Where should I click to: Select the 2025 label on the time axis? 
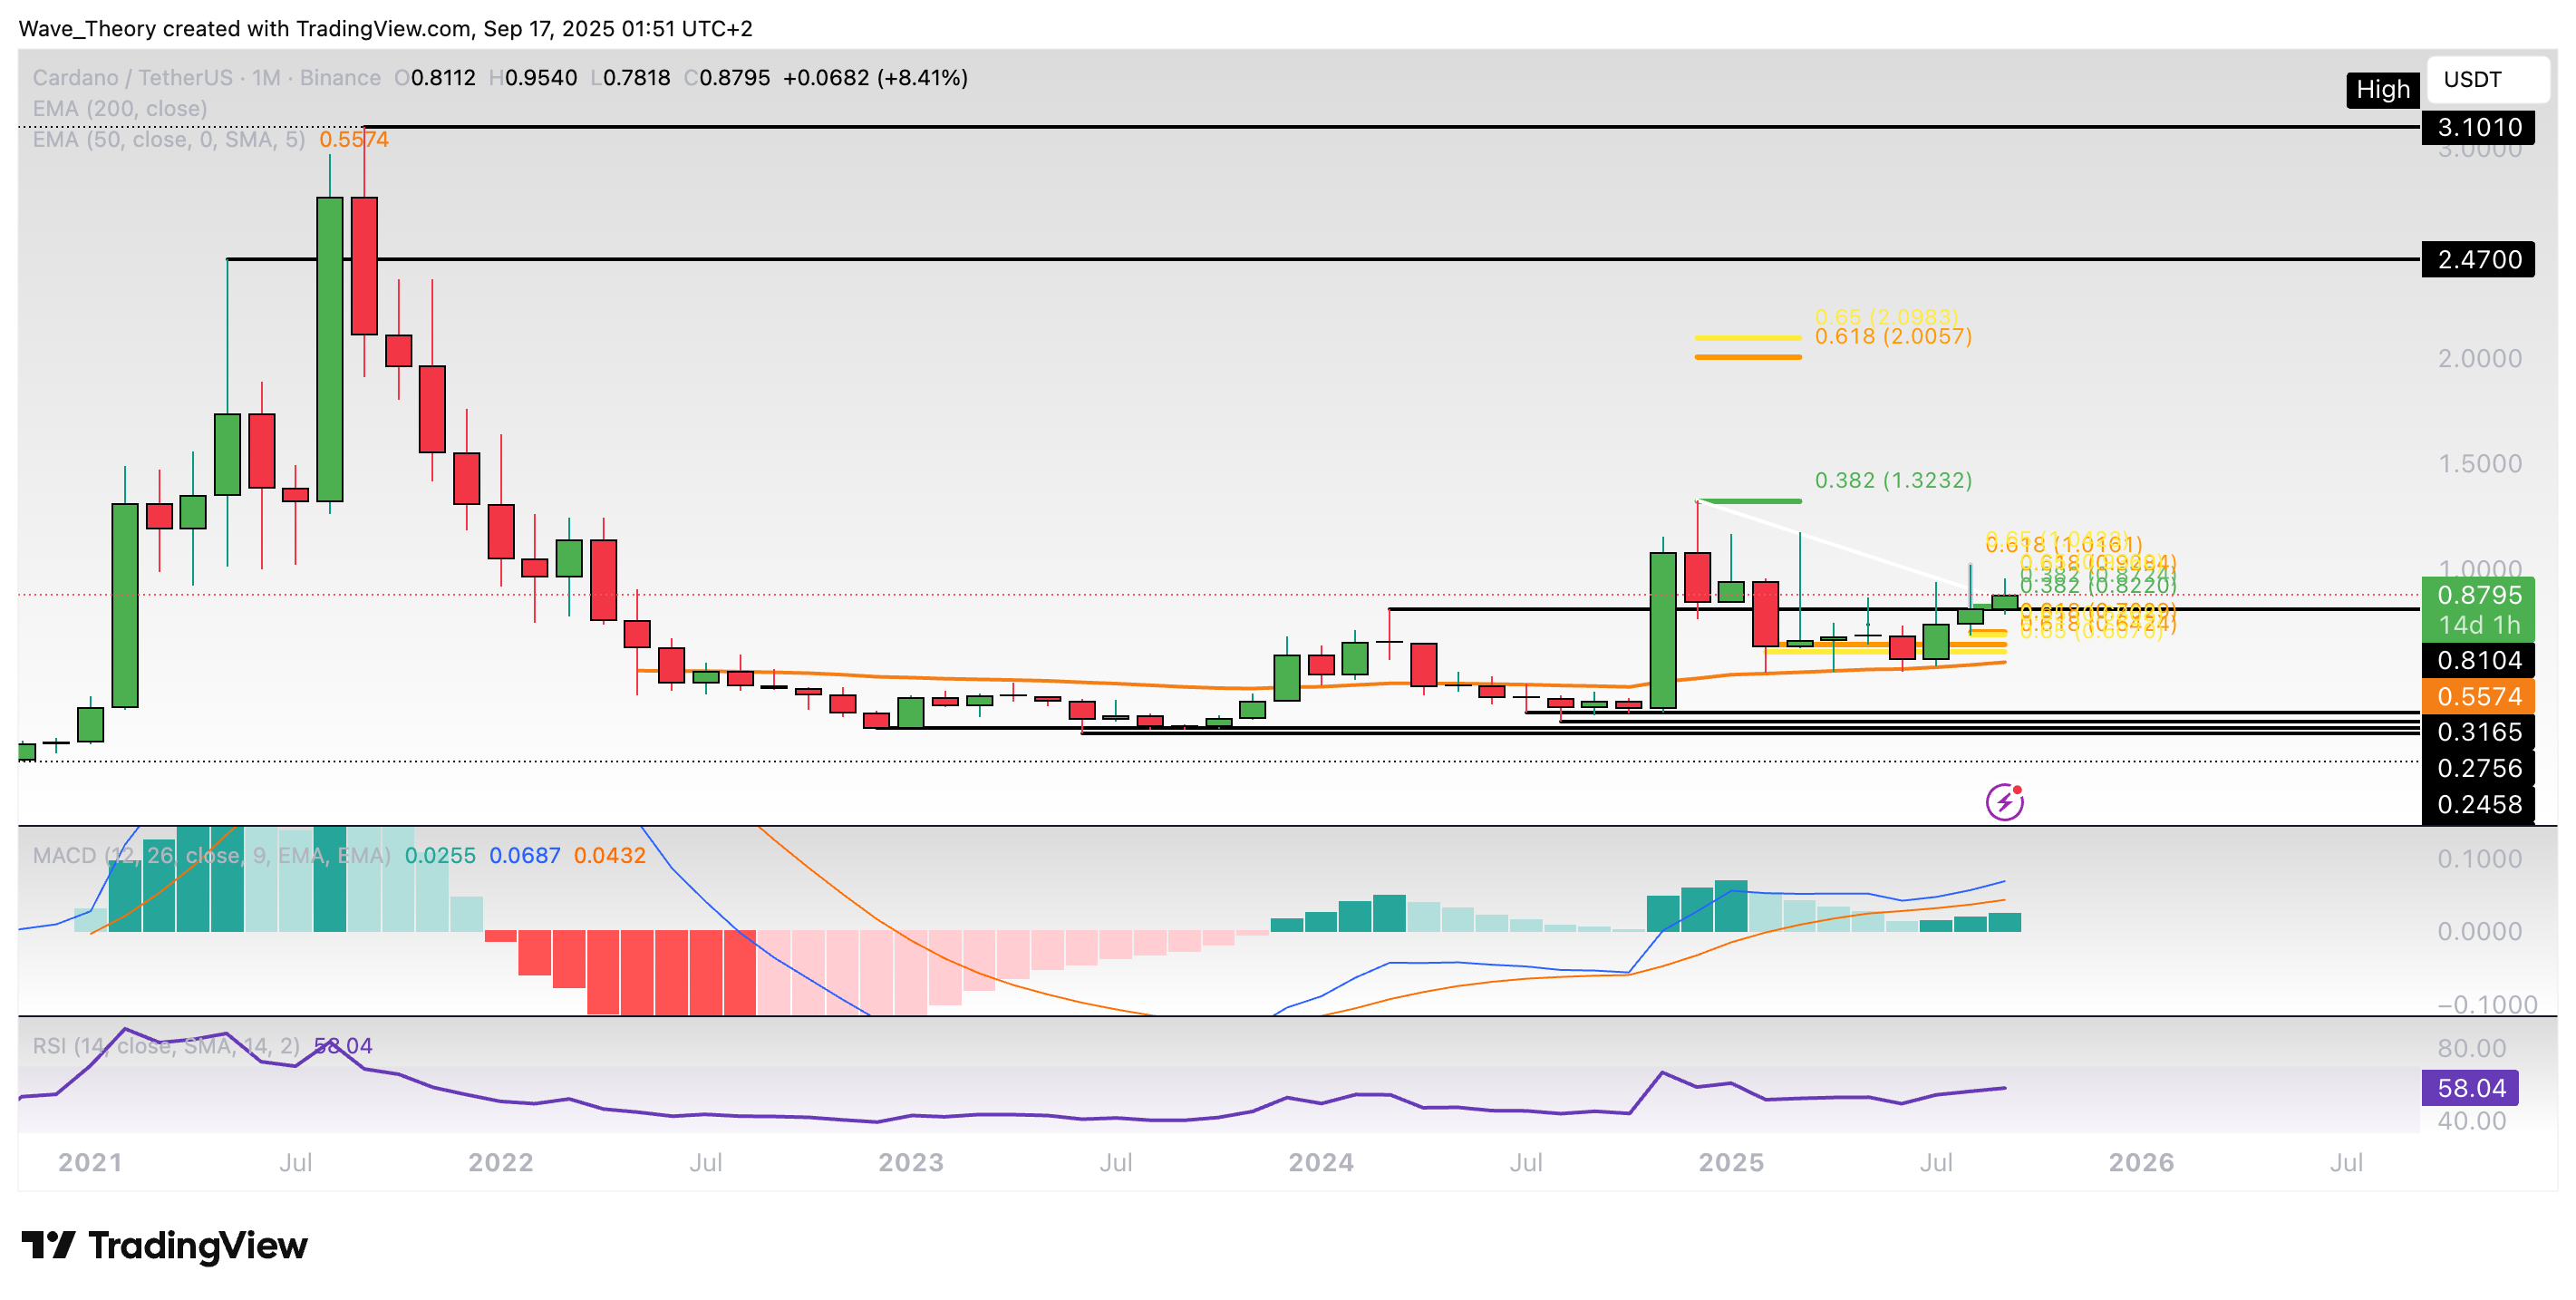coord(1733,1162)
